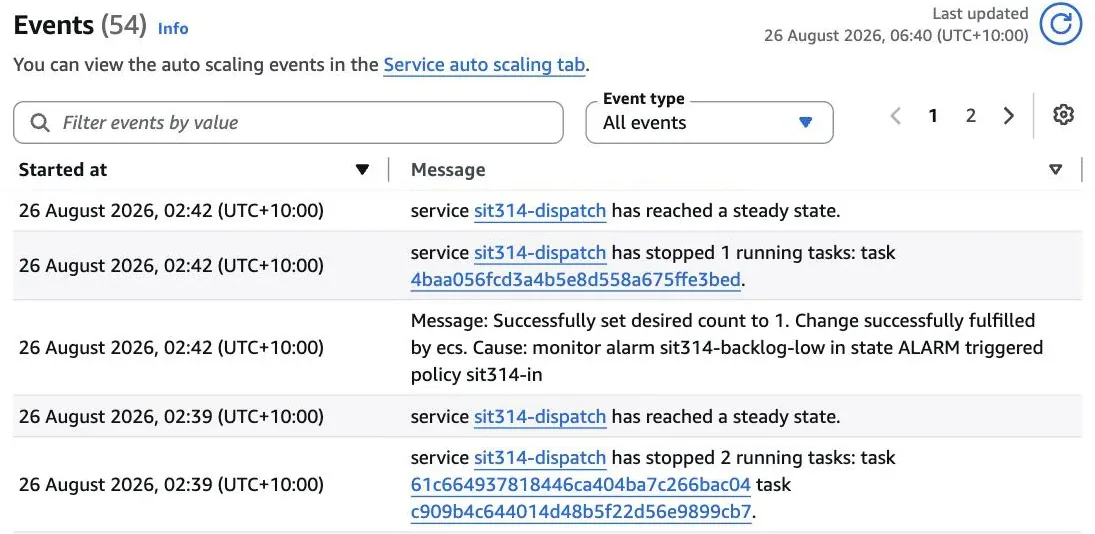Click the Events (54) heading
1095x534 pixels.
coord(80,26)
